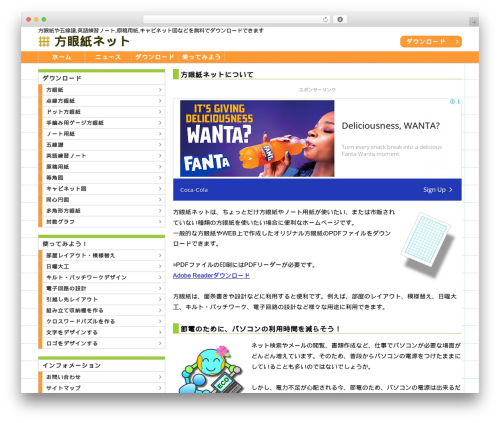500x423 pixels.
Task: Open キャビネット図 in the sidebar
Action: (x=102, y=189)
